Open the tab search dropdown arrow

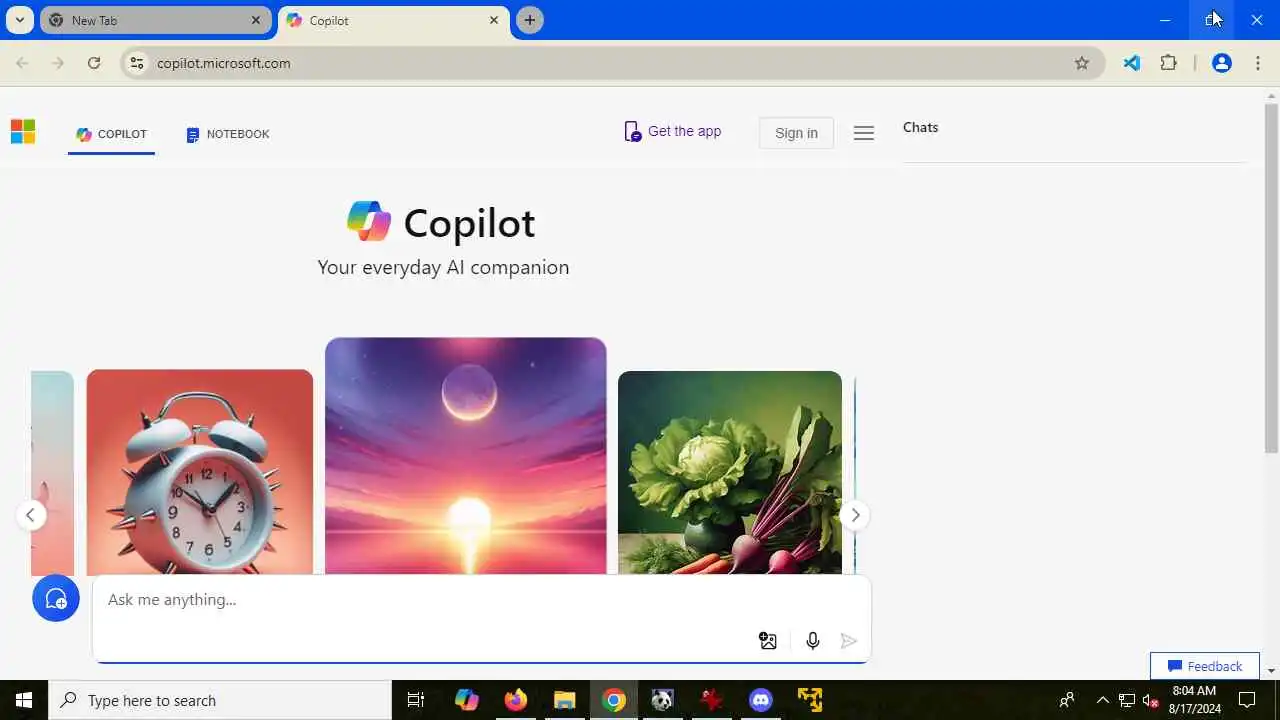[19, 20]
